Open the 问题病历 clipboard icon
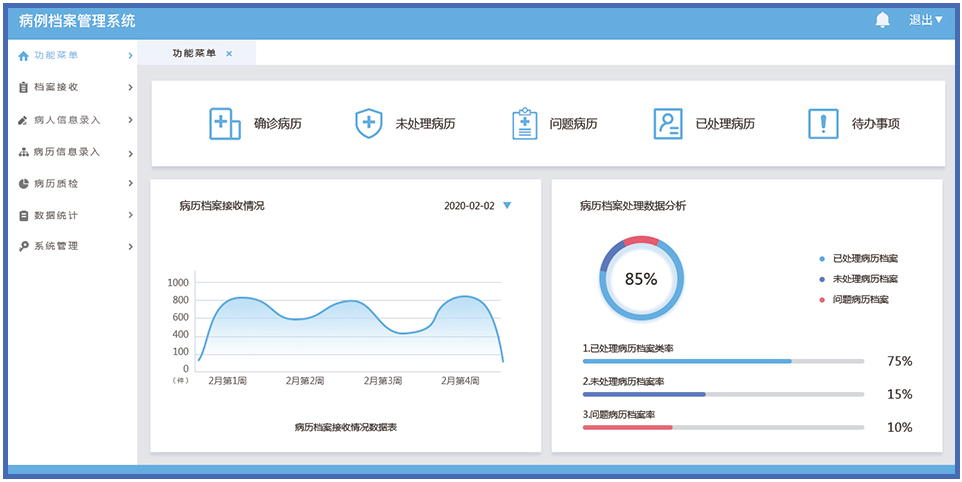The width and height of the screenshot is (962, 482). point(524,124)
